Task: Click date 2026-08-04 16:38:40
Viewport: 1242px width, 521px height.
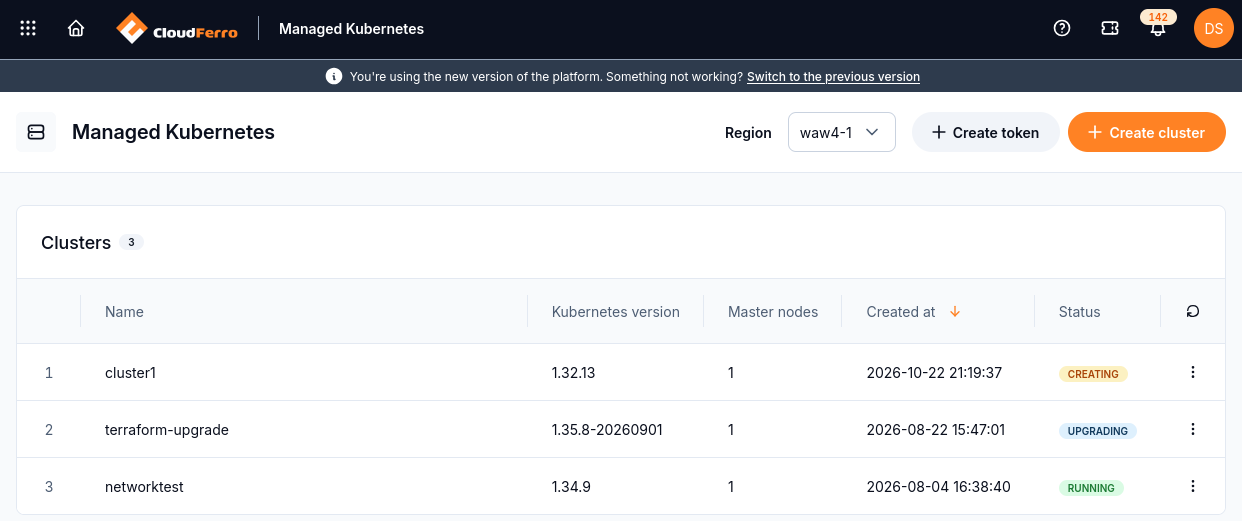Action: click(939, 487)
